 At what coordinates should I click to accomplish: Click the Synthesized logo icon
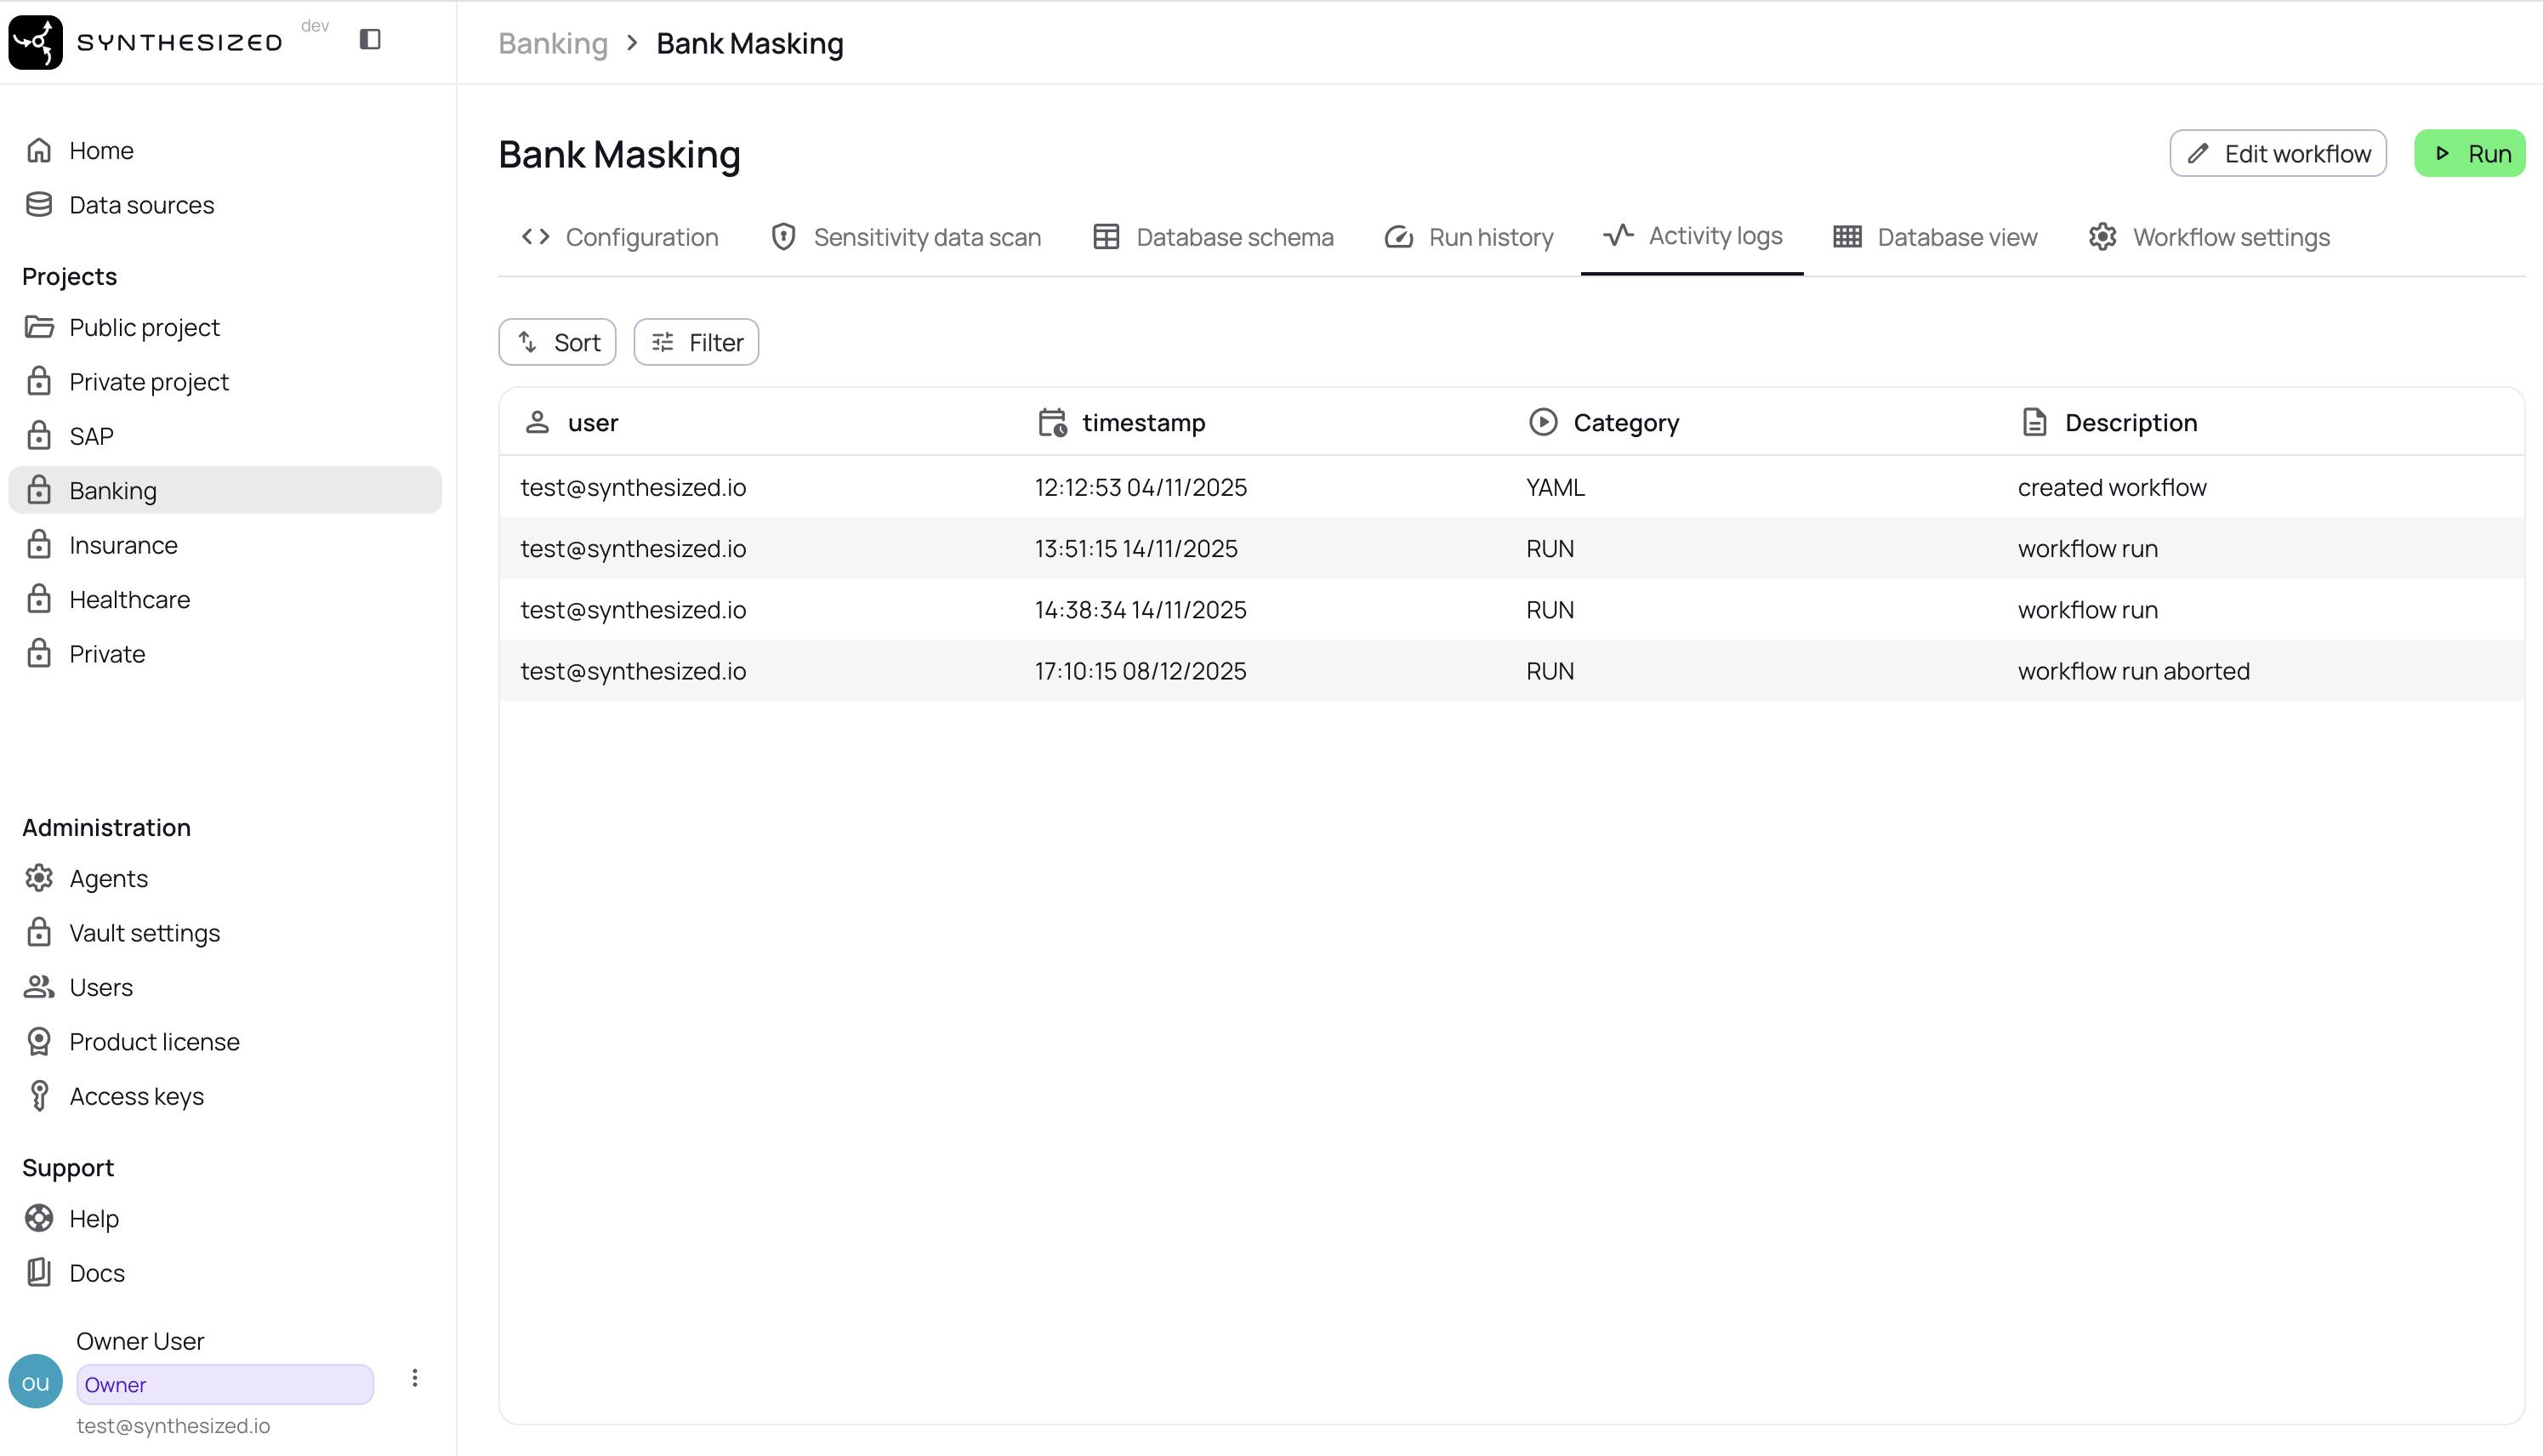tap(36, 42)
